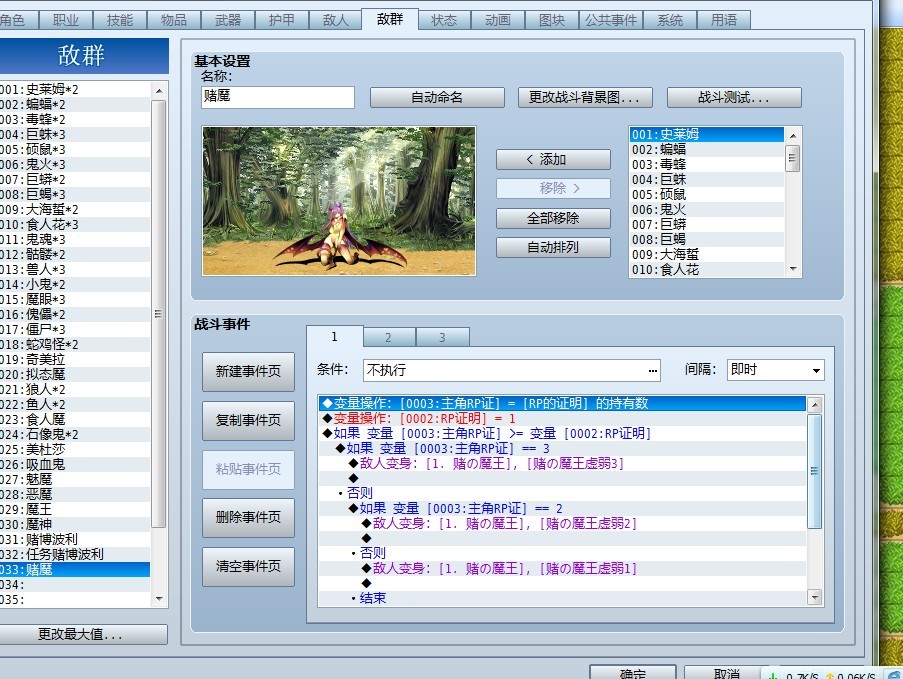Screen dimensions: 903x679
Task: Click down arrow of the event command scrollbar
Action: (815, 597)
